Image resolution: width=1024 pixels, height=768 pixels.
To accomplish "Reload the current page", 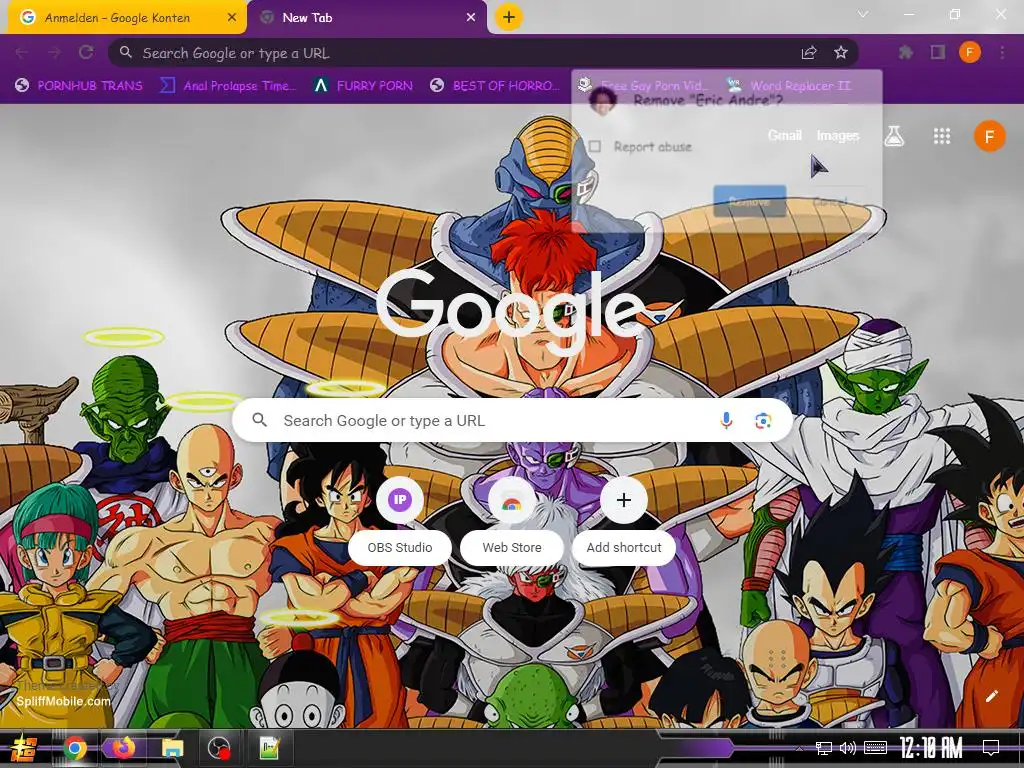I will (86, 53).
